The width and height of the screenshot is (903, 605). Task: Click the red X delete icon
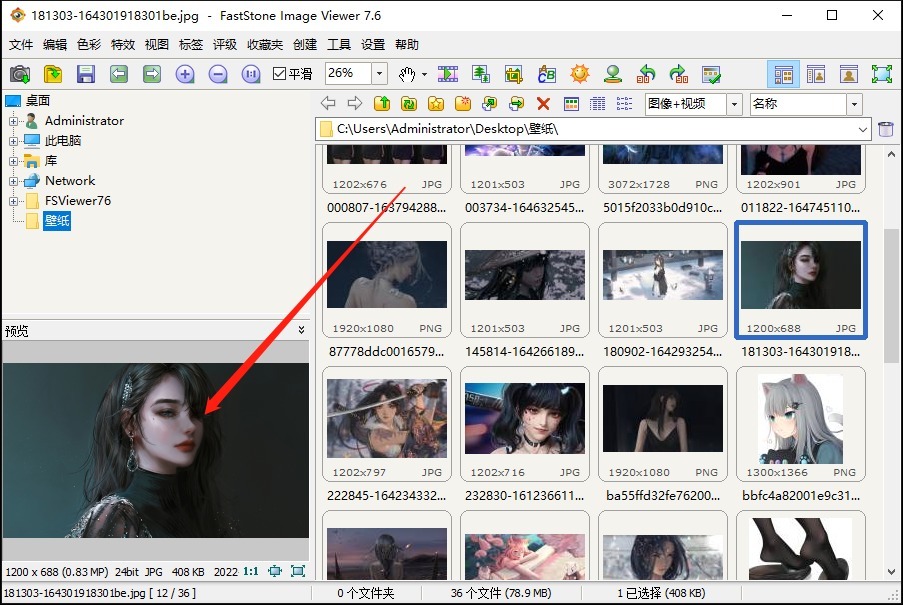pyautogui.click(x=543, y=104)
